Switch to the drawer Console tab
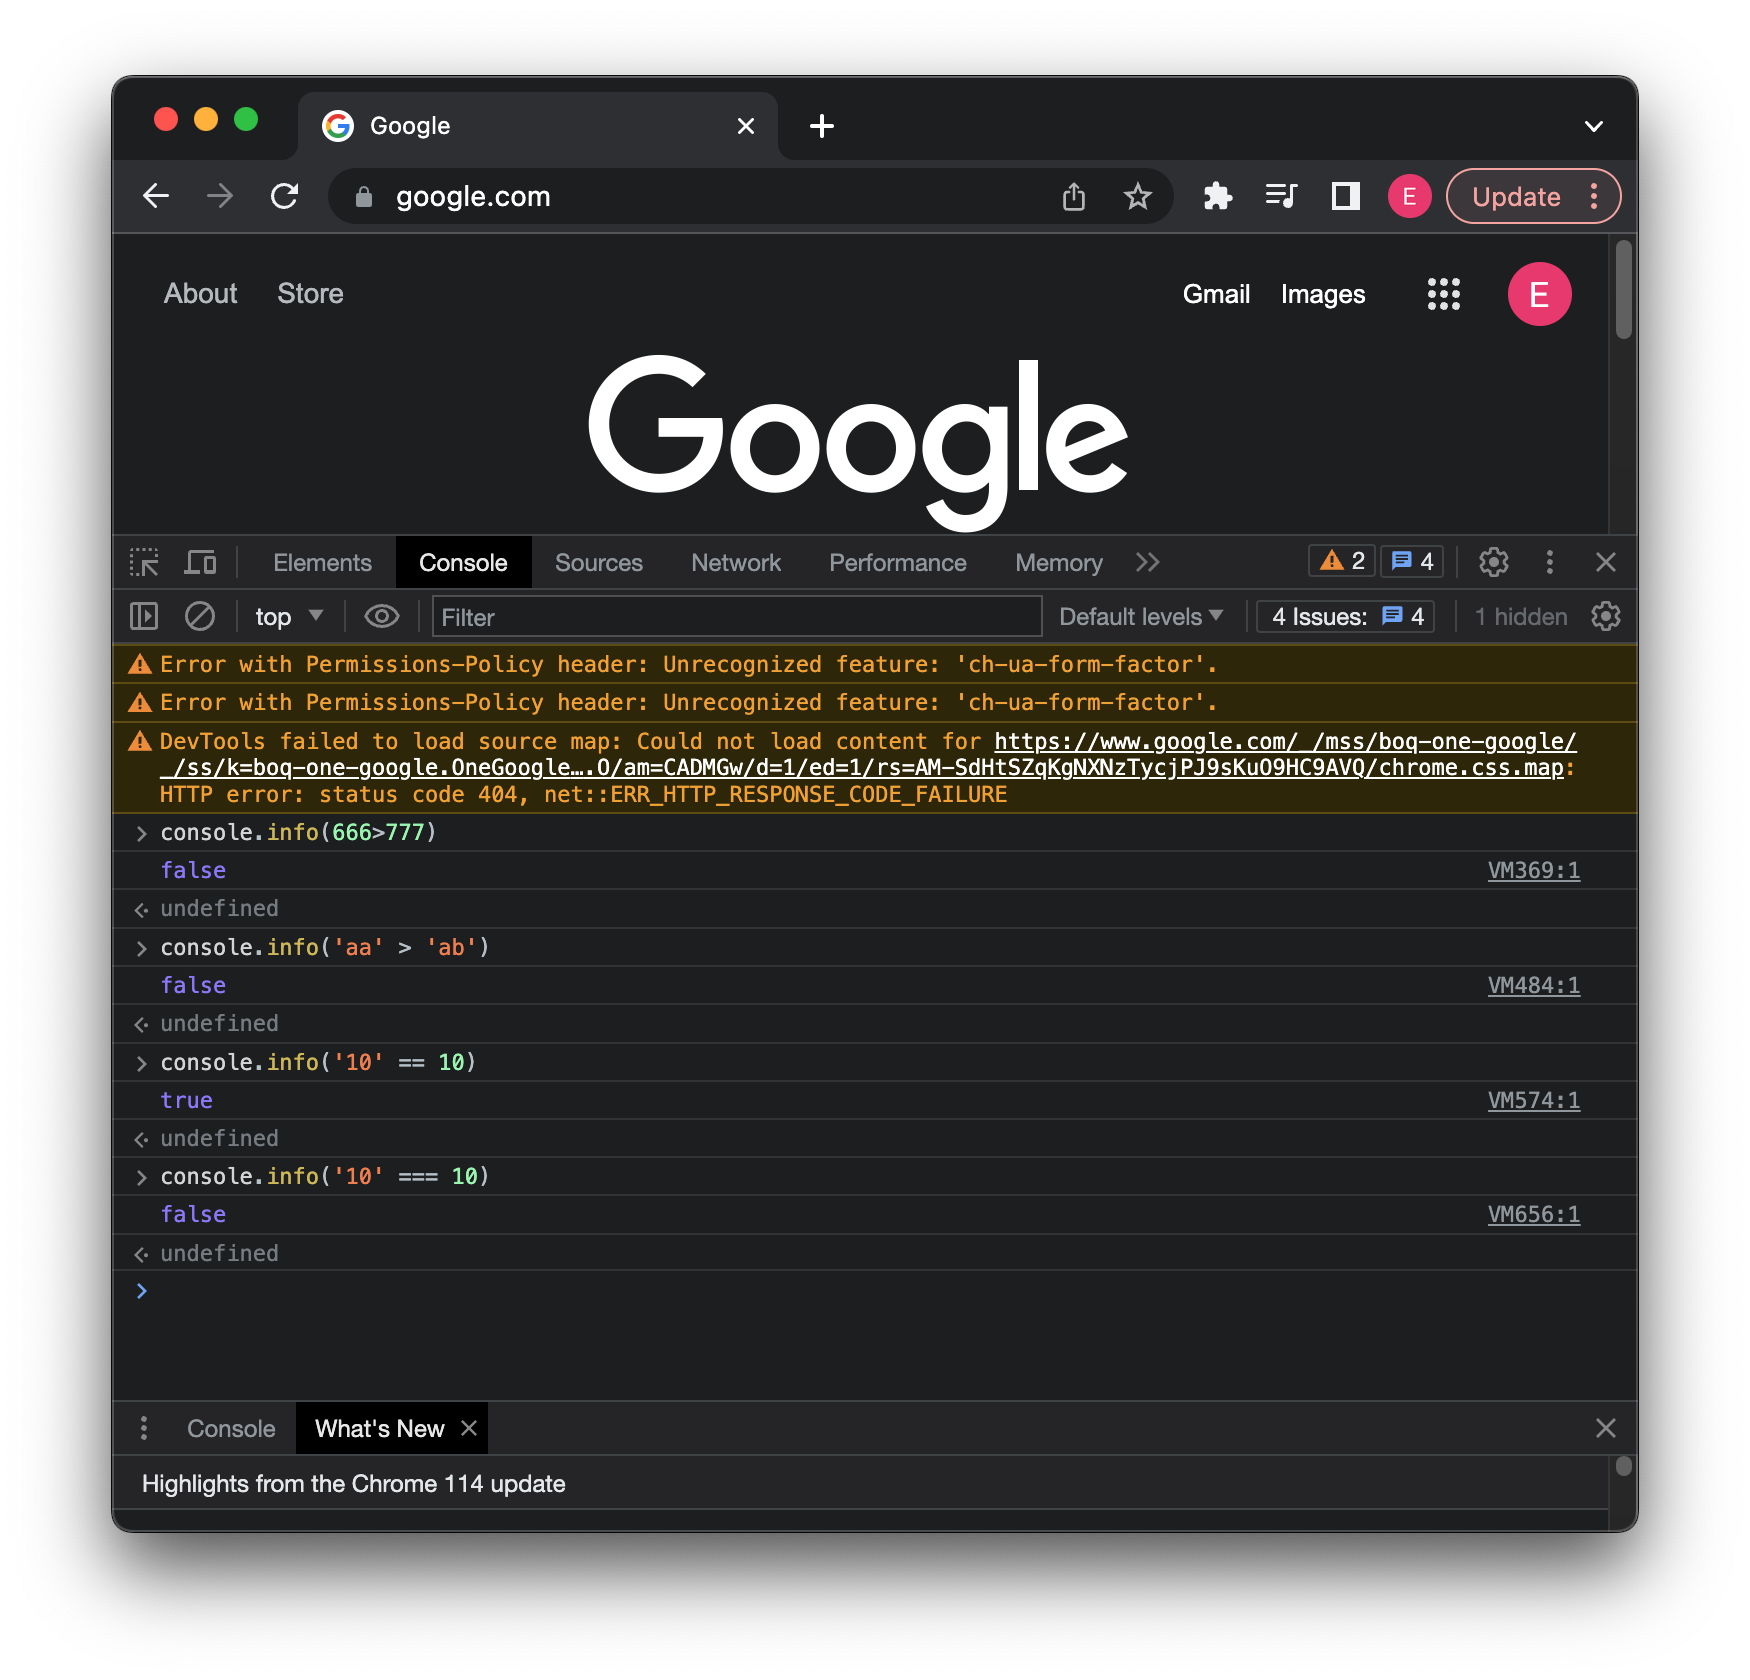 click(x=230, y=1428)
